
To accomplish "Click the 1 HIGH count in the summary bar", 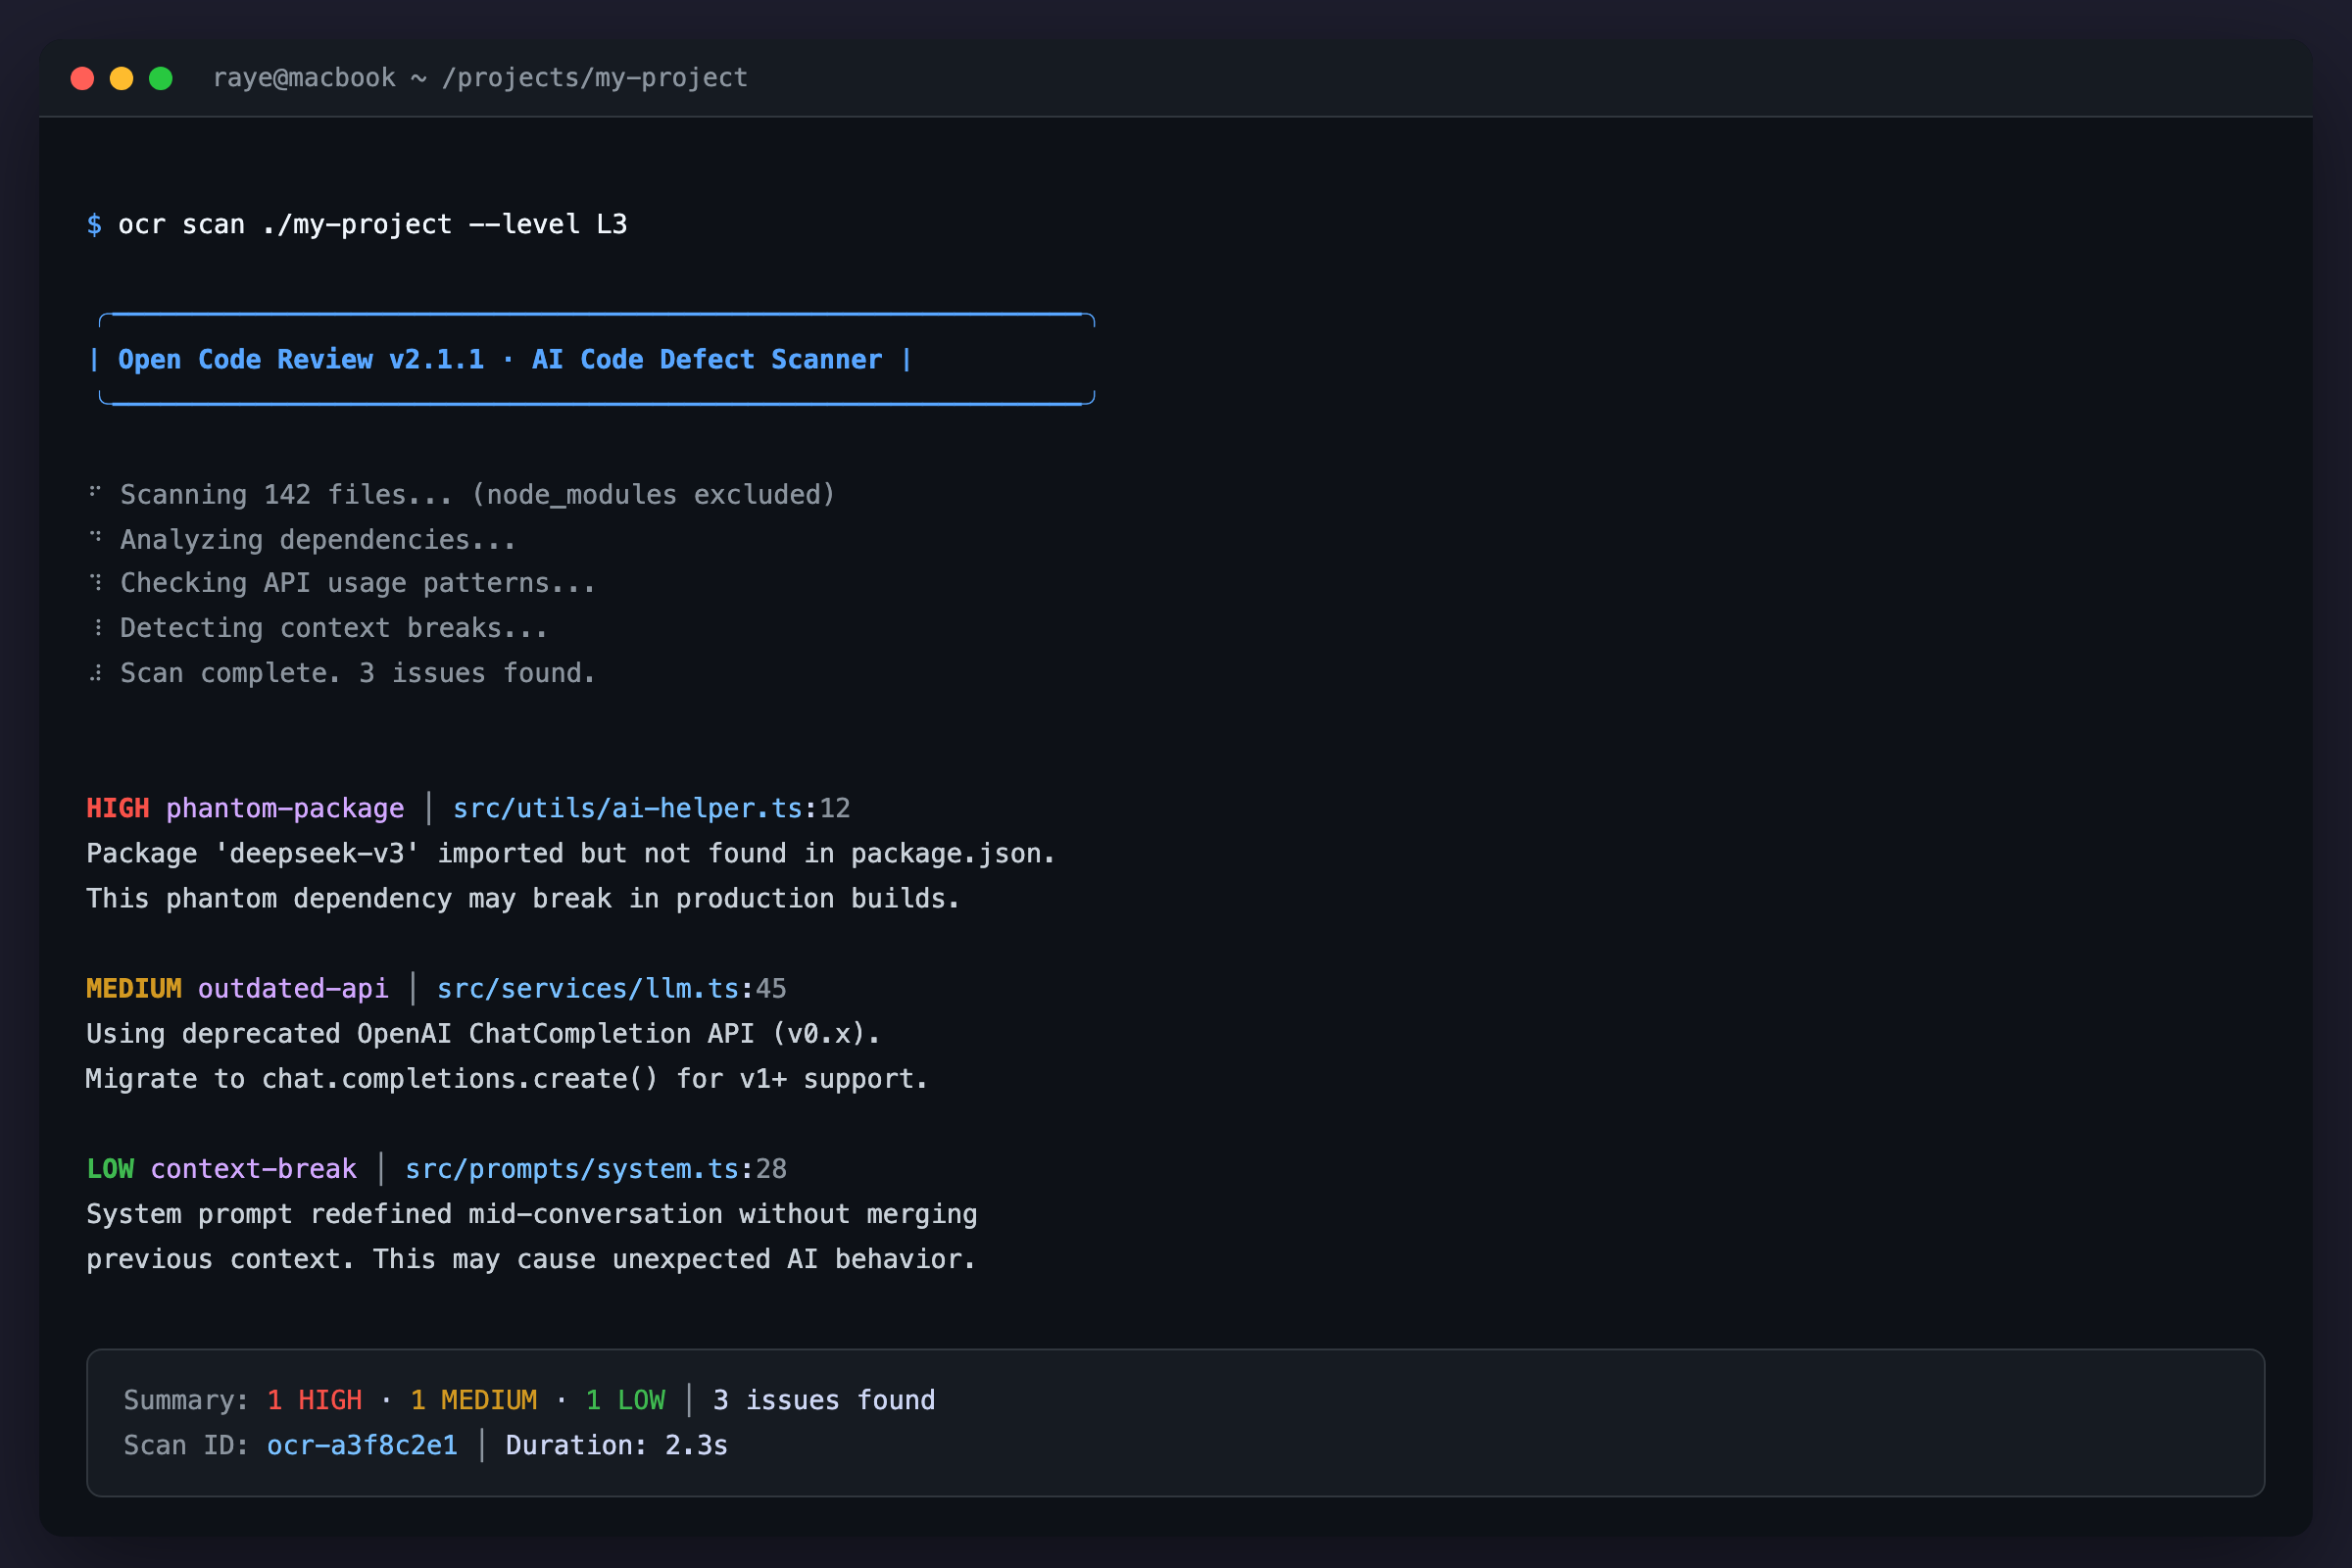I will click(x=315, y=1400).
